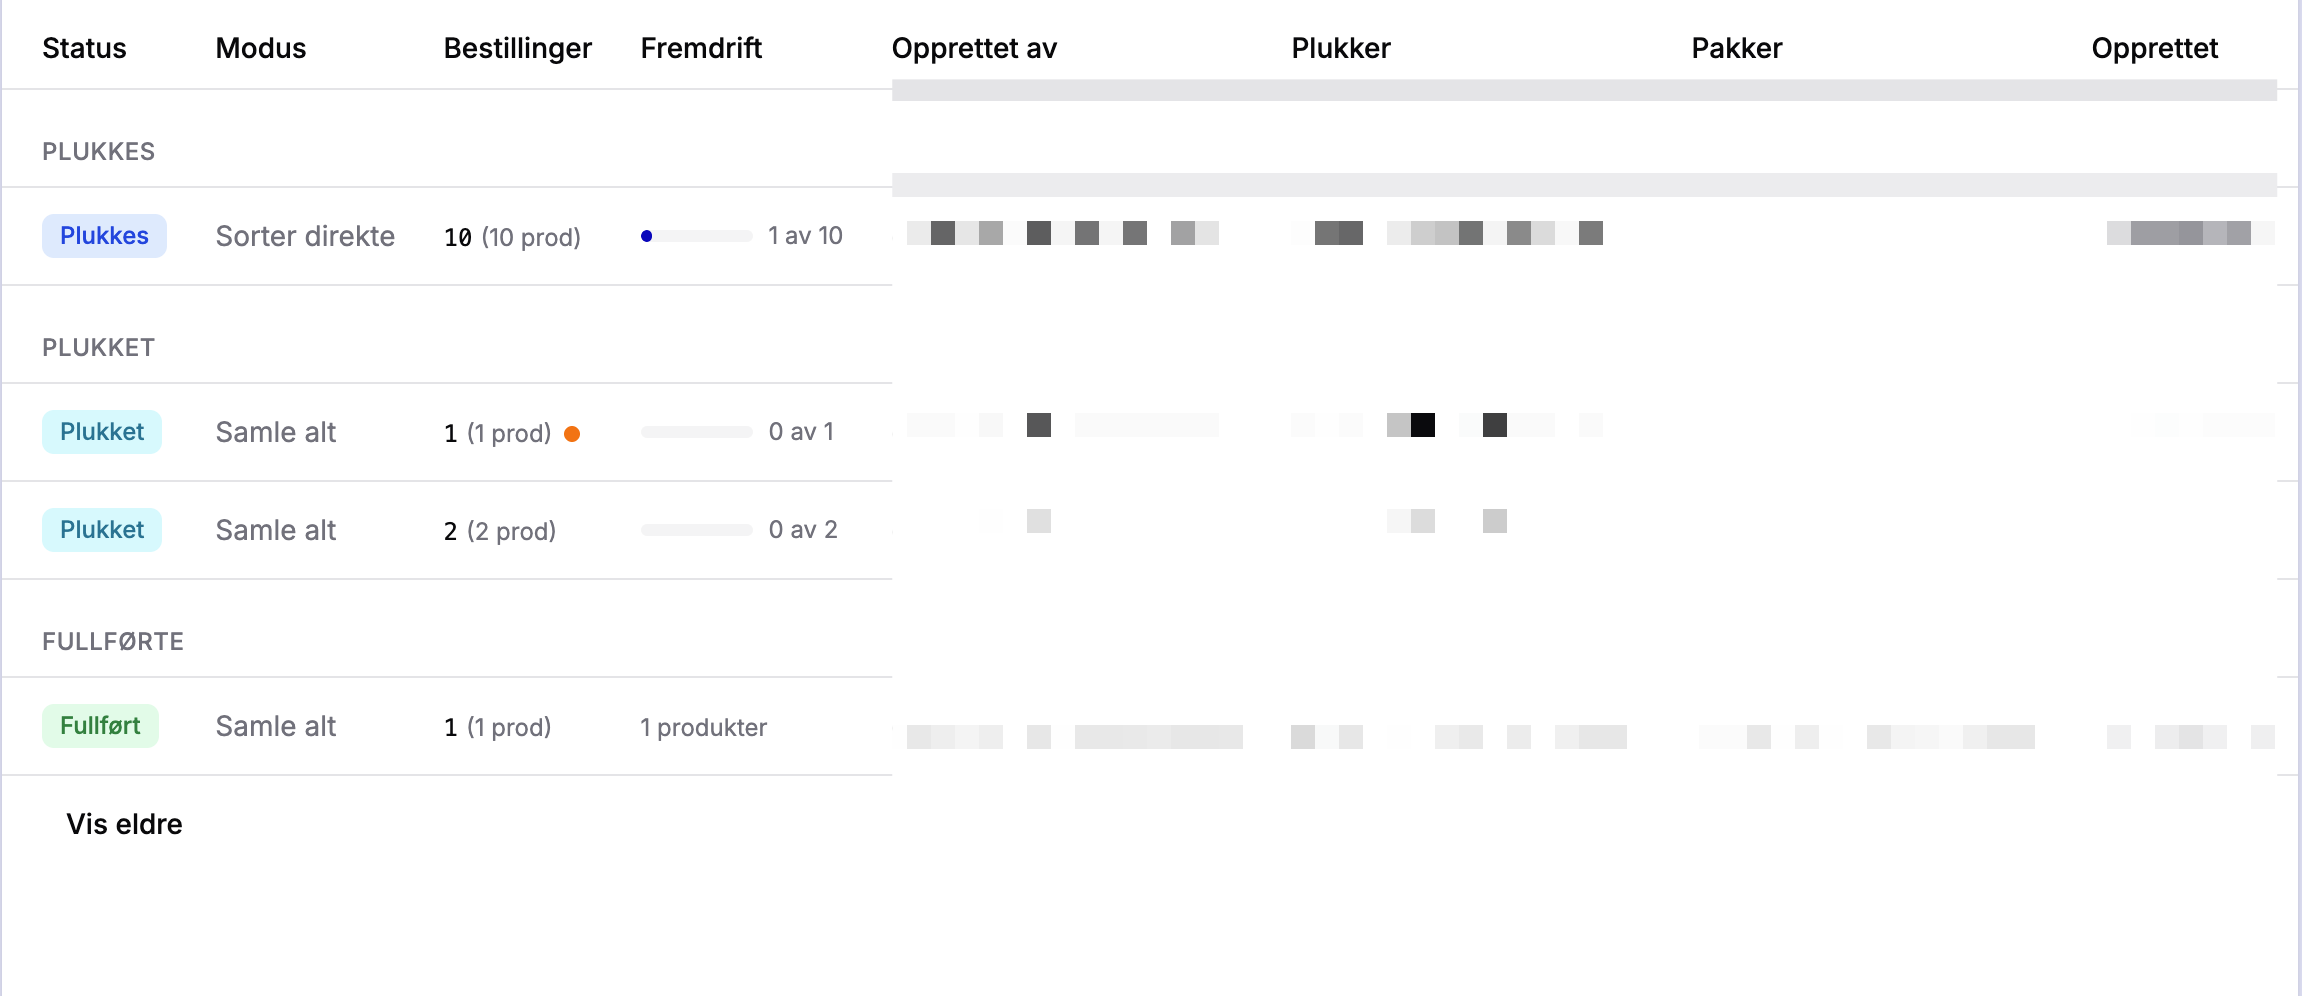The image size is (2302, 996).
Task: Click the empty progress bar next to 0 av 2
Action: pyautogui.click(x=697, y=530)
